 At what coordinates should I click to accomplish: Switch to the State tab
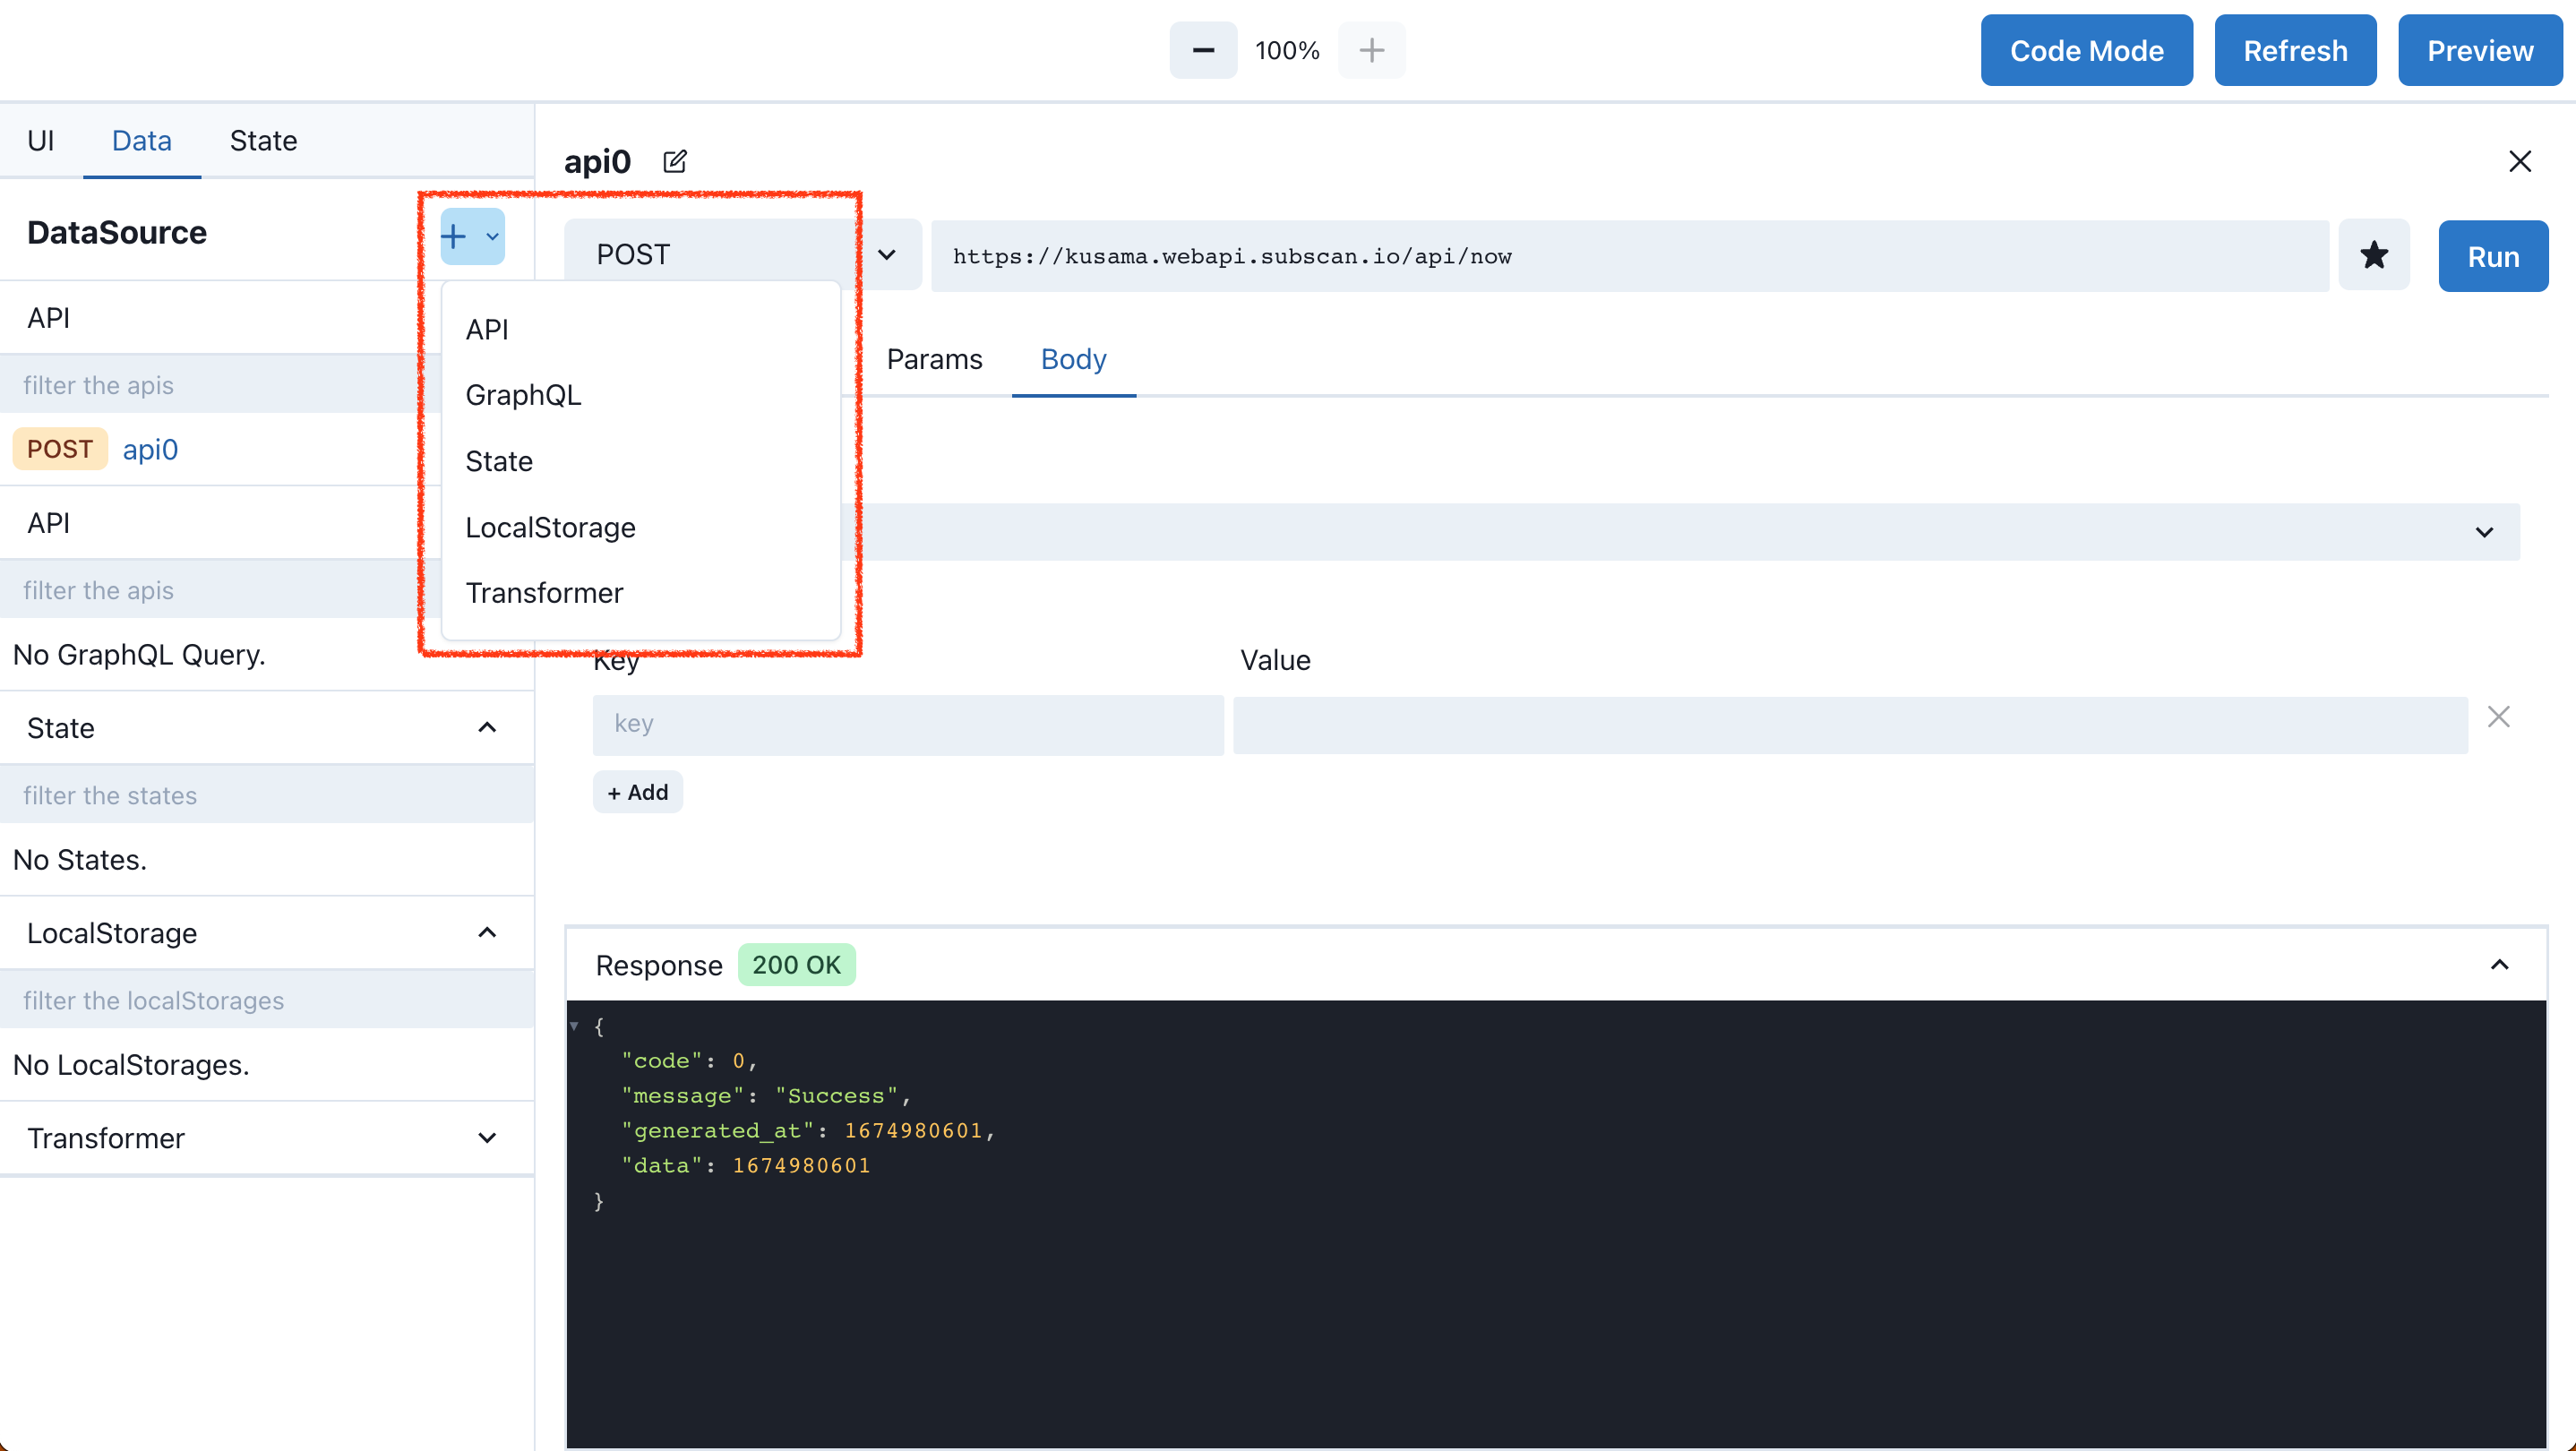pos(263,140)
